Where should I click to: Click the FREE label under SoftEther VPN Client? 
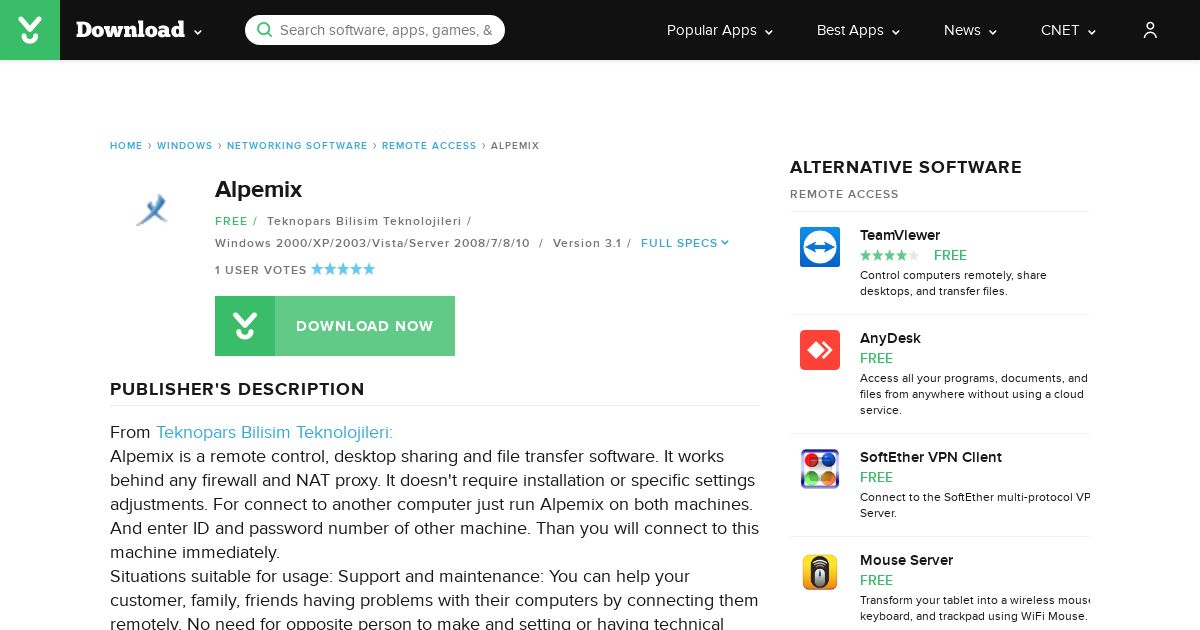(x=876, y=477)
